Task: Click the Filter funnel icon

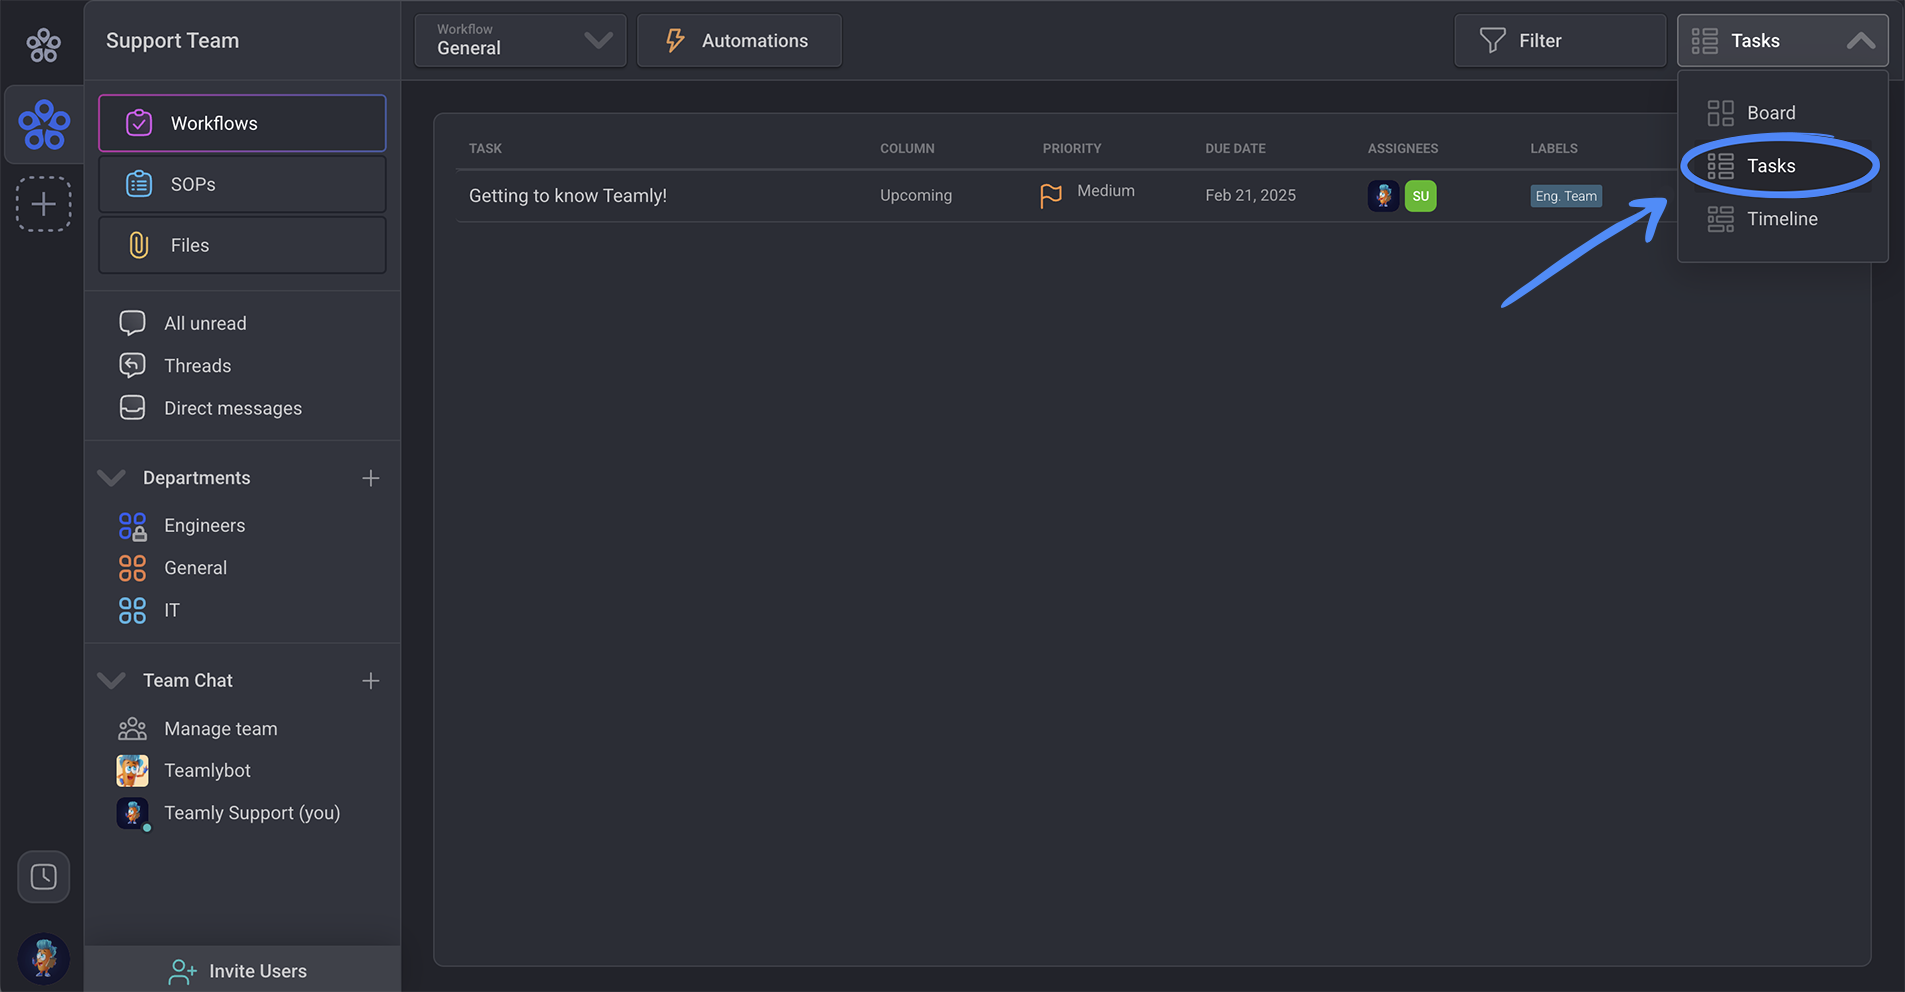Action: click(x=1492, y=41)
